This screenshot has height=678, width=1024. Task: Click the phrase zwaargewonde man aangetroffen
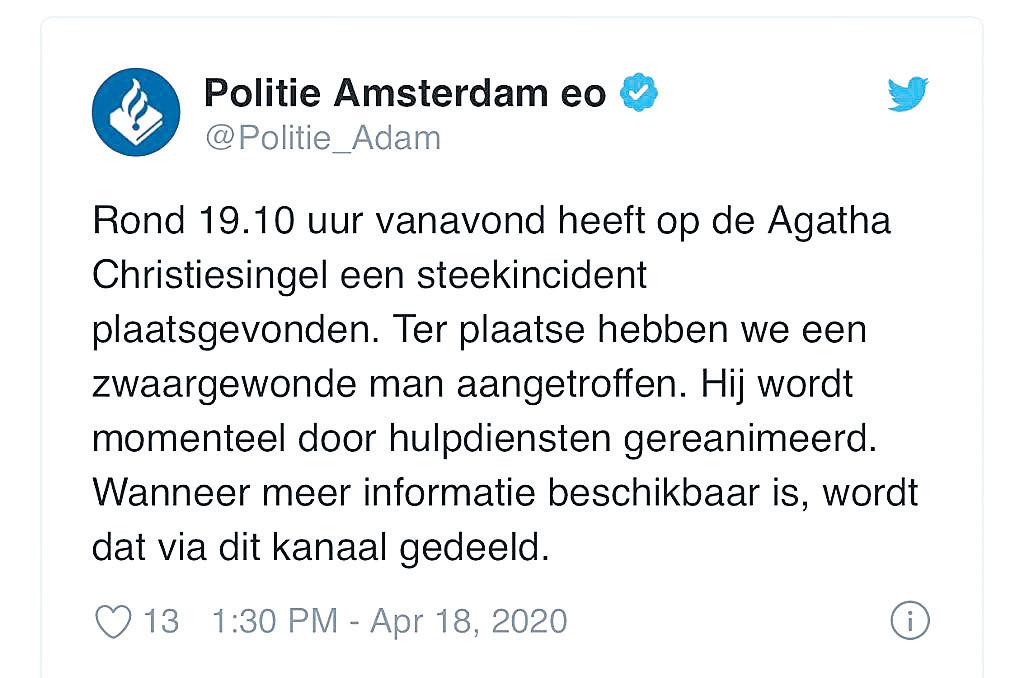point(390,385)
